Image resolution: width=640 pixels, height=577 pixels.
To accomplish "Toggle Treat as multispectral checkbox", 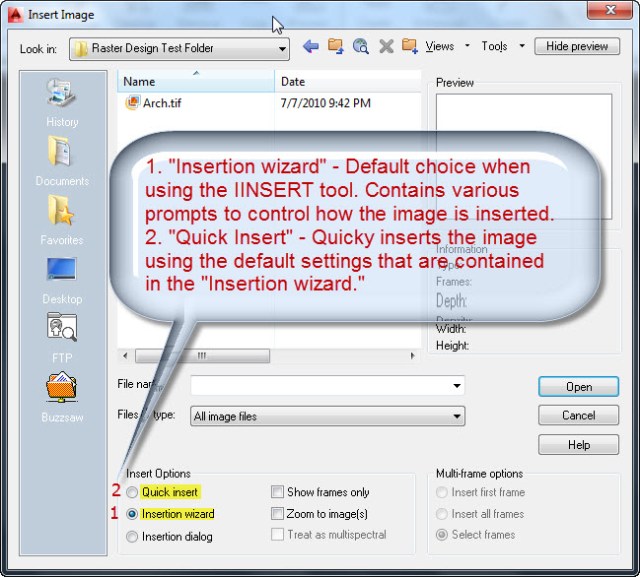I will coord(277,535).
